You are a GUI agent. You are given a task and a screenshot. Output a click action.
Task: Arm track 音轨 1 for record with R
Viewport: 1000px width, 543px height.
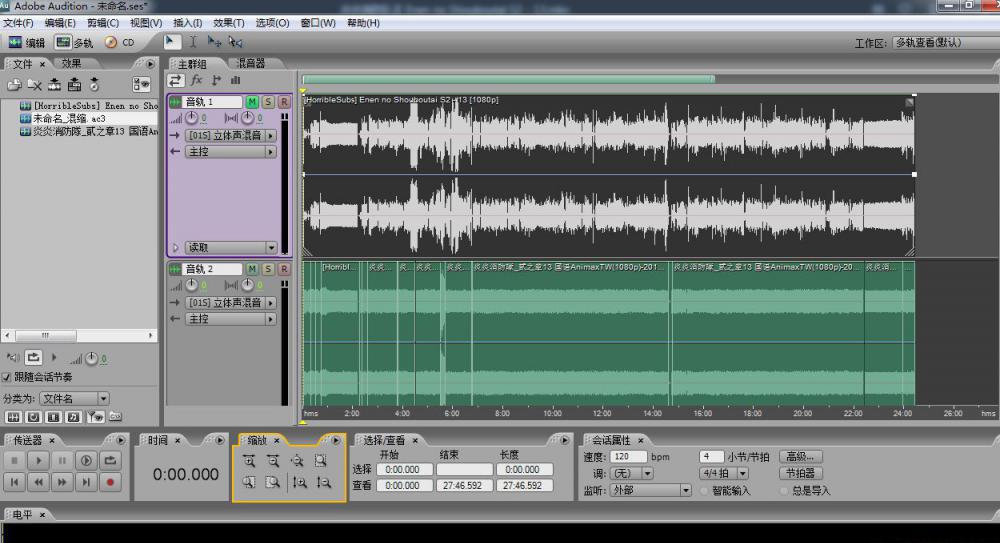[284, 102]
